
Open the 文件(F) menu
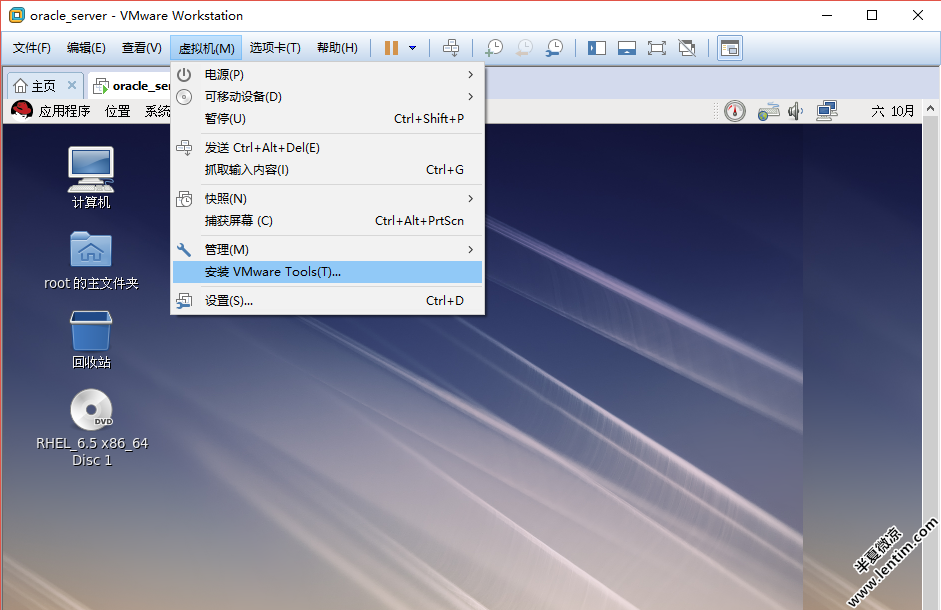[32, 48]
